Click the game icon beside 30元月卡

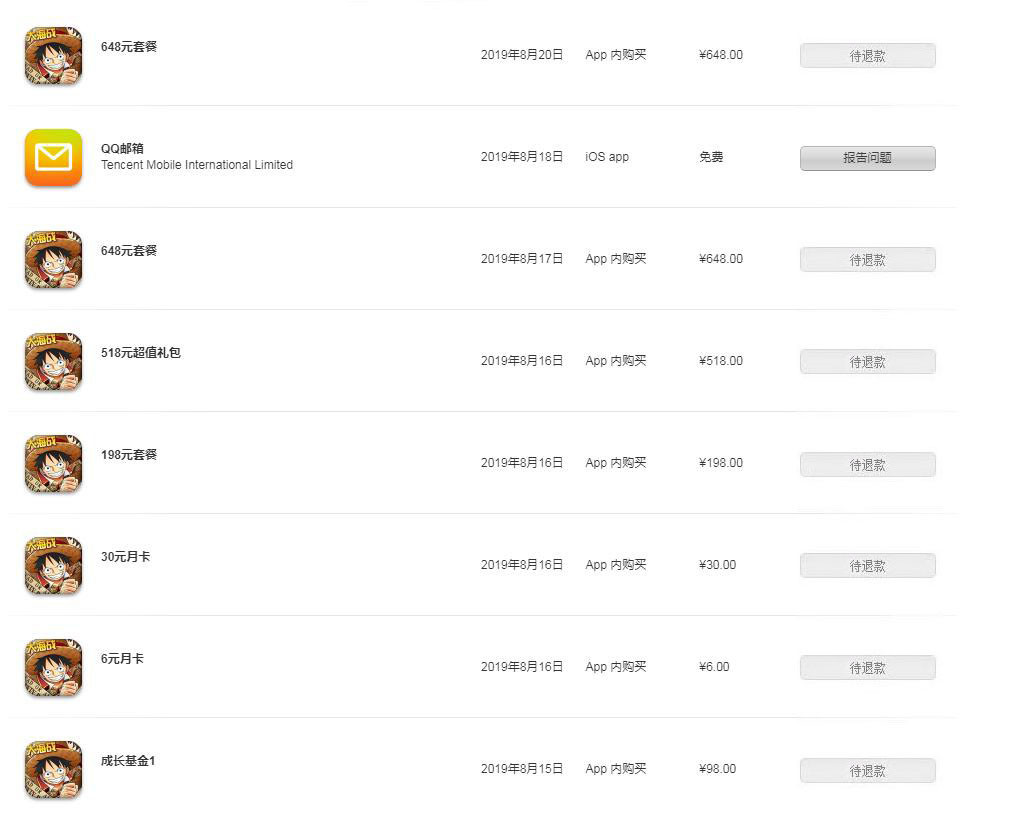[x=53, y=565]
